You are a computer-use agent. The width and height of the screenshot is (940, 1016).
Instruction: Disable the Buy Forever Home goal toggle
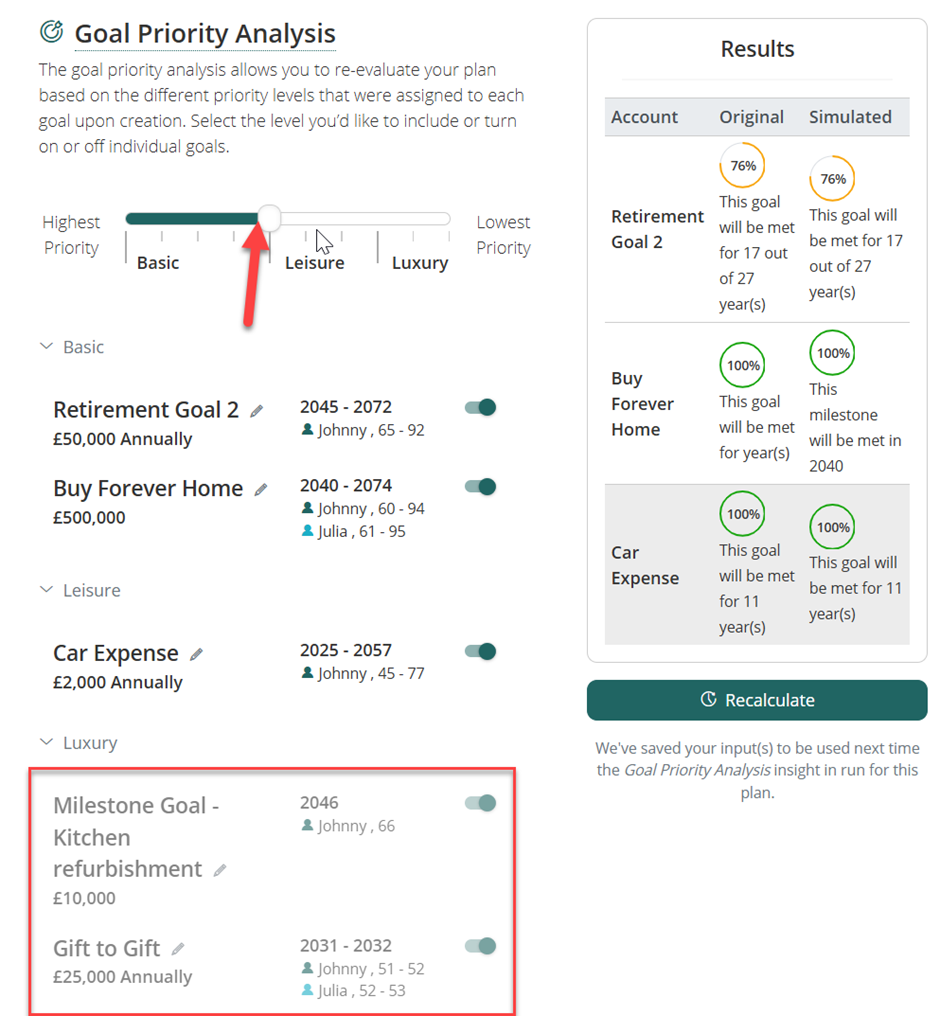tap(481, 486)
